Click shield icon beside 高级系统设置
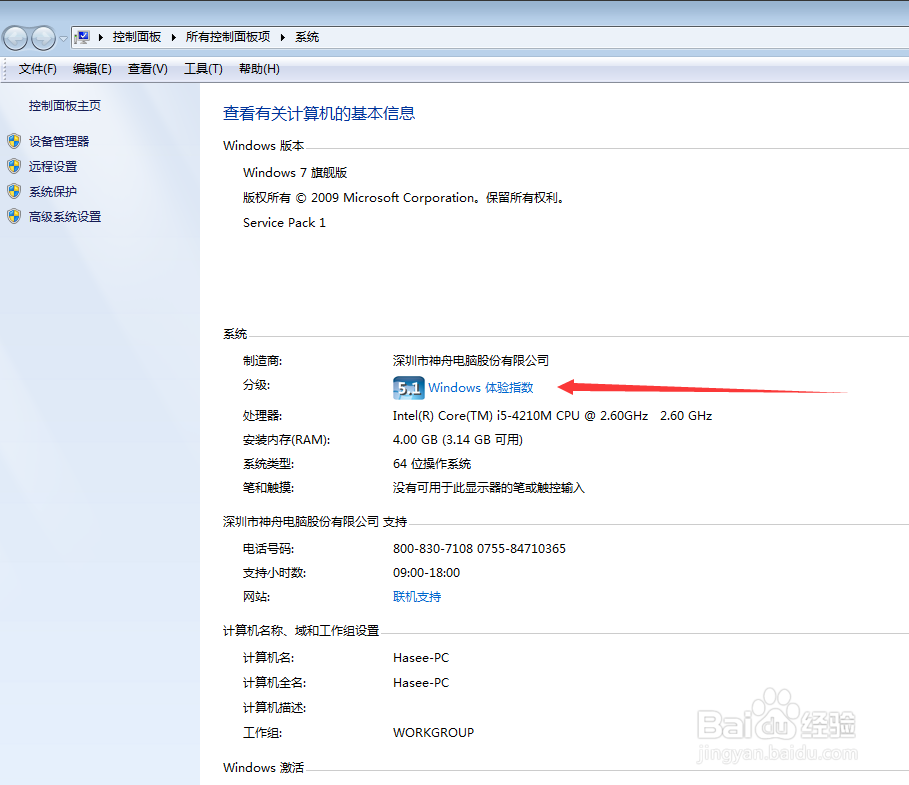 [14, 217]
